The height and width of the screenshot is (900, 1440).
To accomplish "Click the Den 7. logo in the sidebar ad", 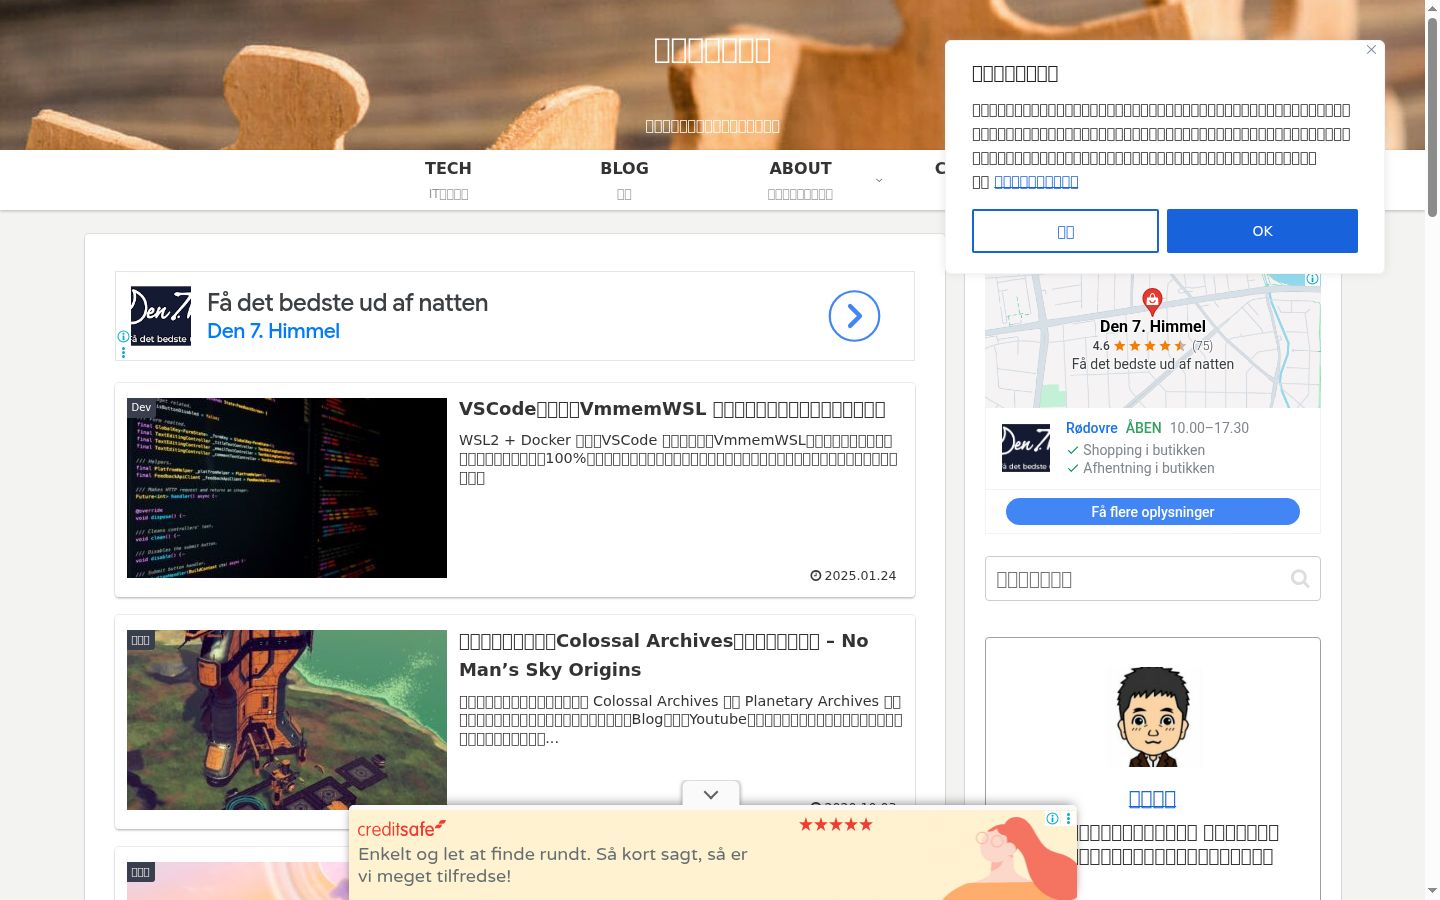I will [x=1026, y=447].
